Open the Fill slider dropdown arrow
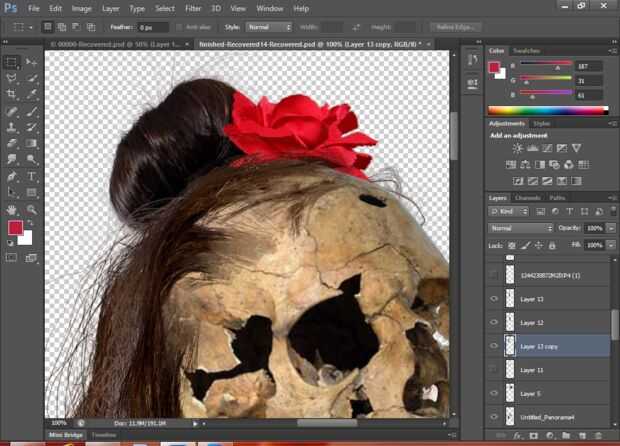This screenshot has height=446, width=620. (611, 246)
